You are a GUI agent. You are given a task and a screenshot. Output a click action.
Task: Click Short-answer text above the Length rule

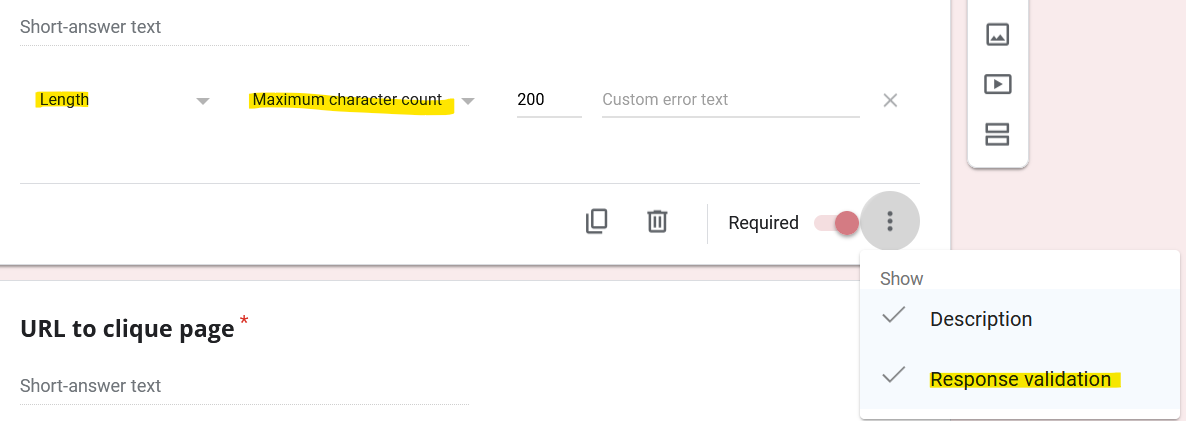coord(91,27)
